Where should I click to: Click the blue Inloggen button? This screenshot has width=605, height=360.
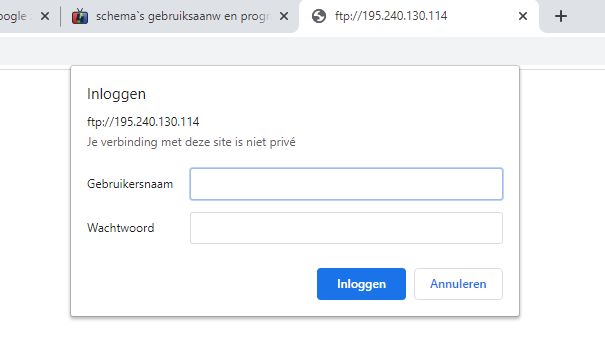click(x=361, y=284)
